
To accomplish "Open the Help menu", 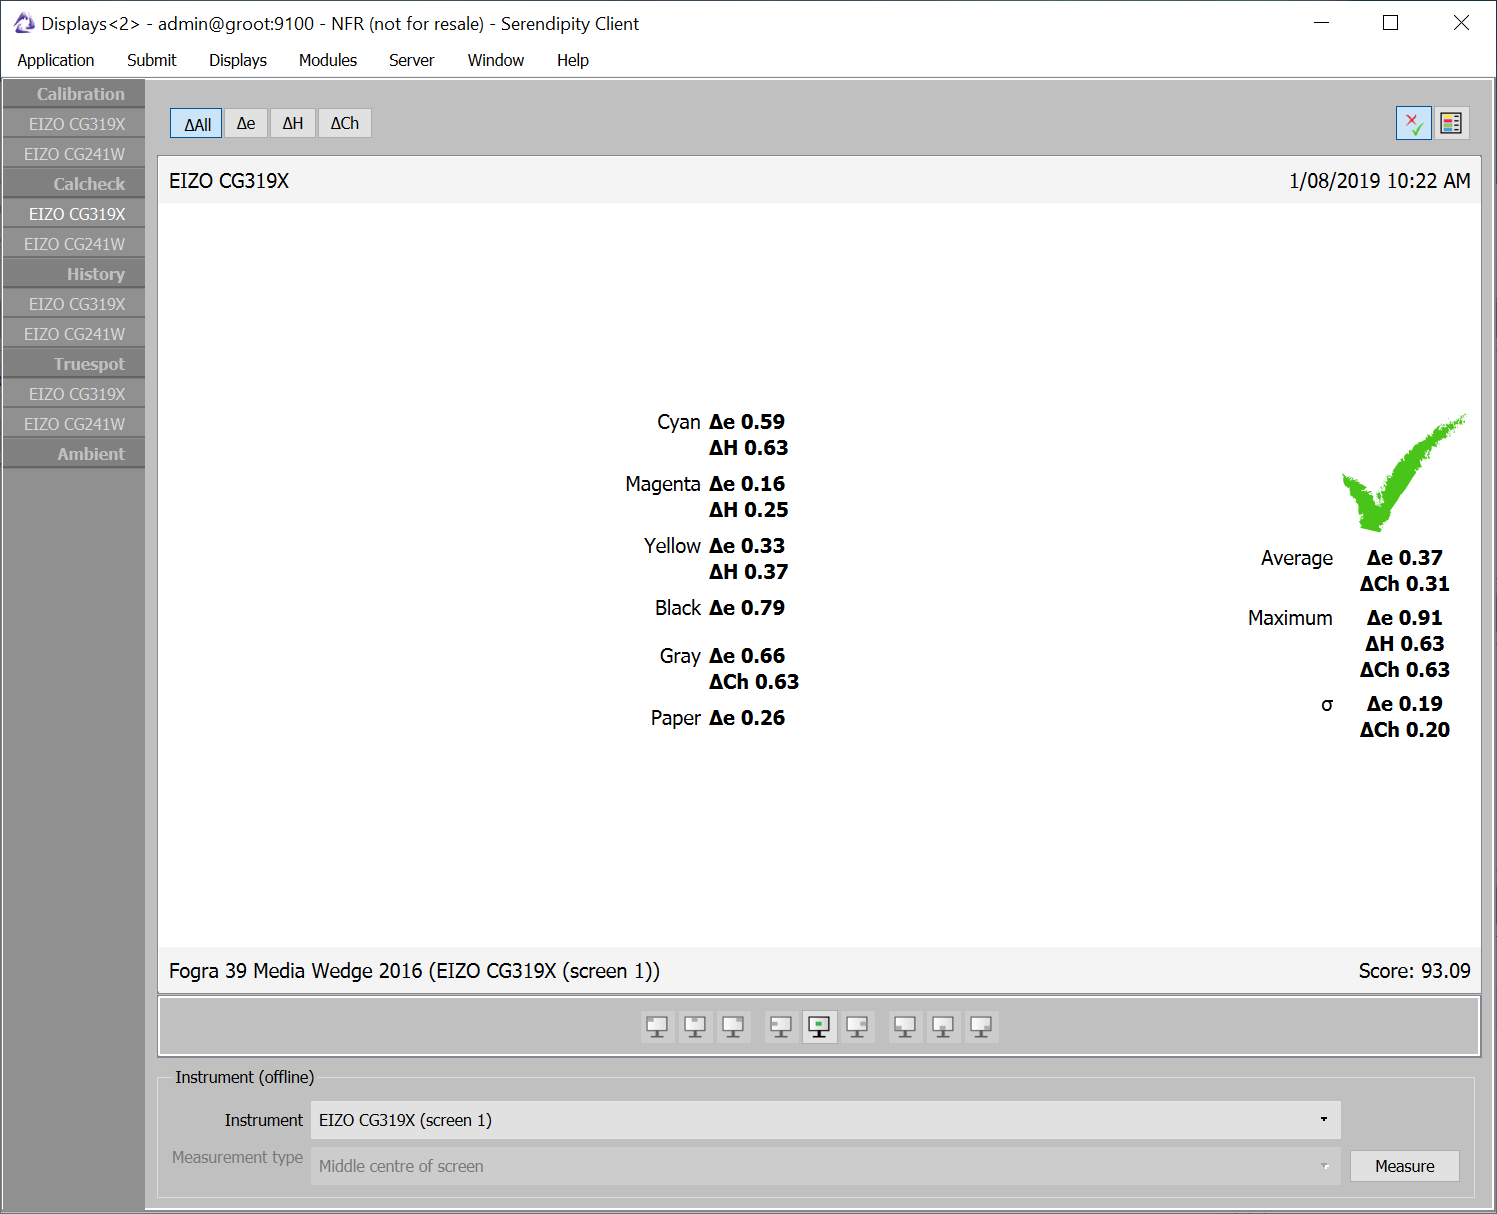I will 573,60.
